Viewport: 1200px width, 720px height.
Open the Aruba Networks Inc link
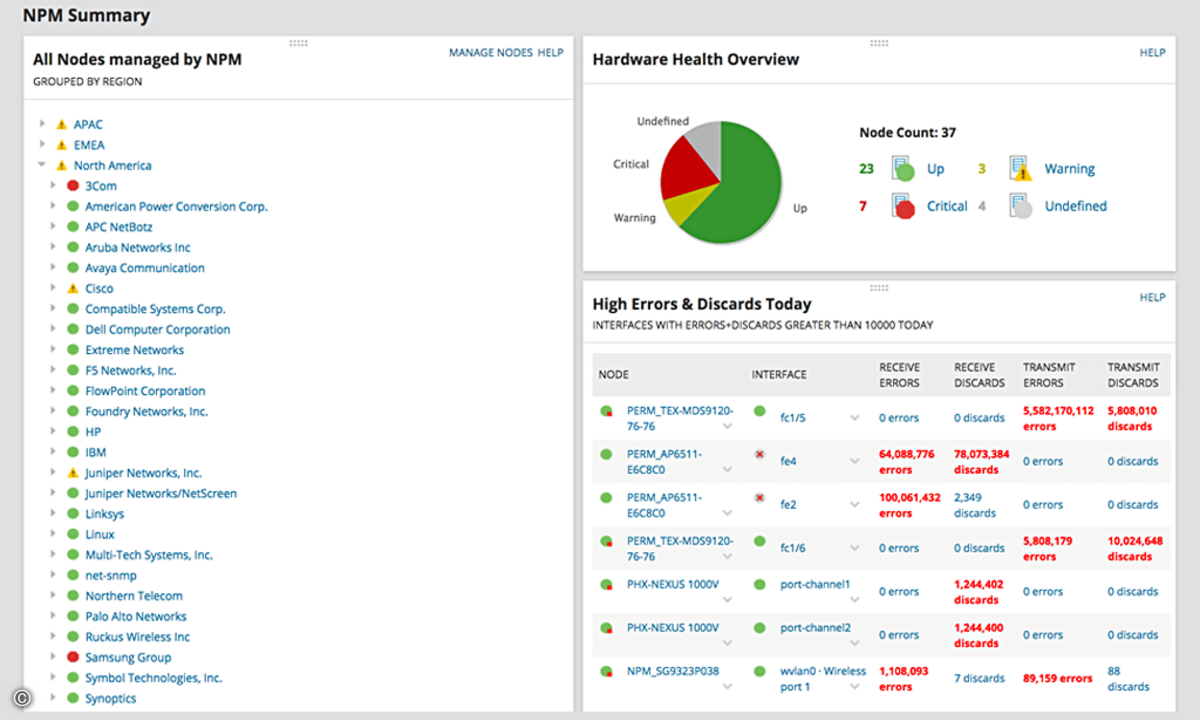point(138,247)
